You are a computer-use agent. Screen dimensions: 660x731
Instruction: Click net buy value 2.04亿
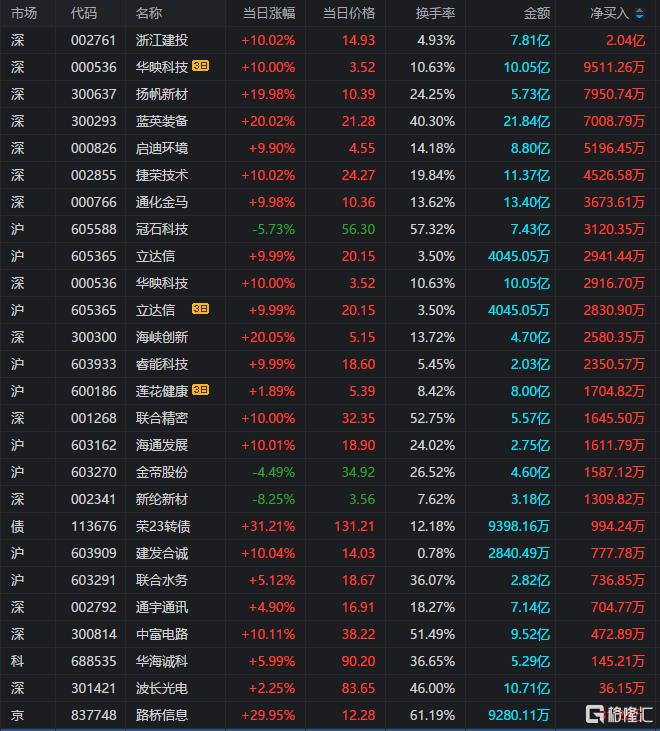click(x=626, y=41)
